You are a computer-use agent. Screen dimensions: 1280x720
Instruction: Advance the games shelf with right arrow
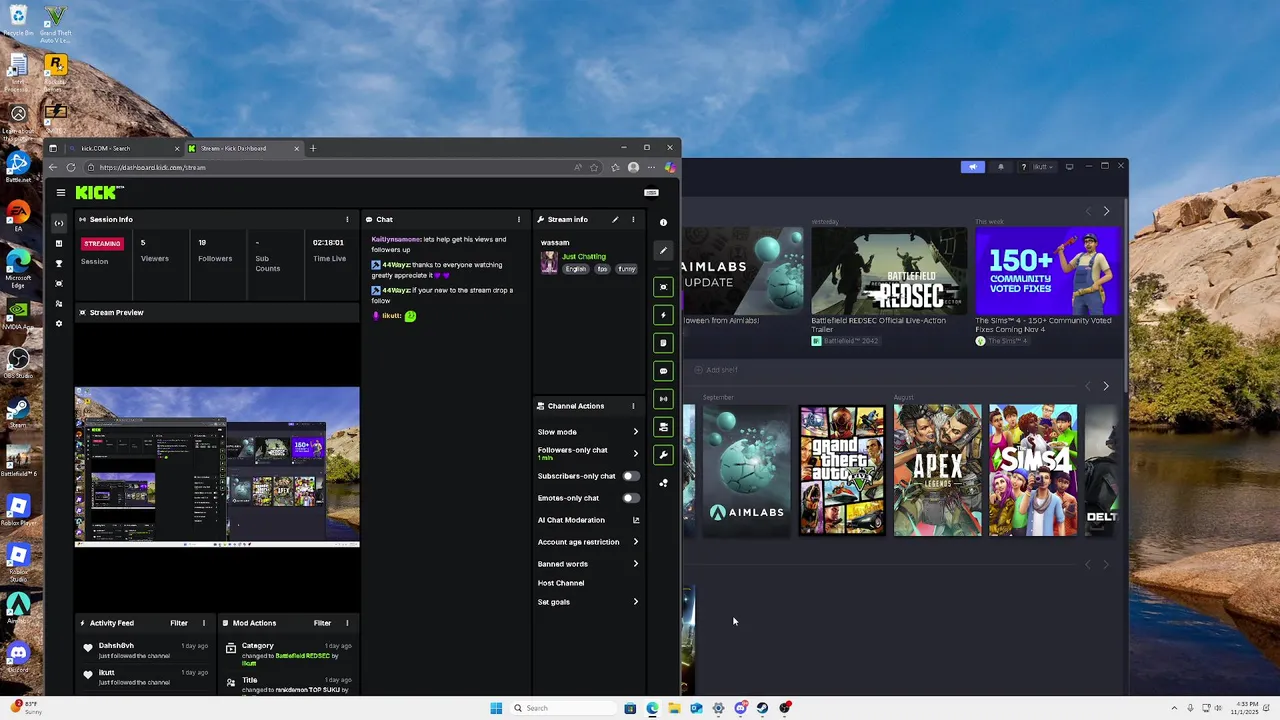coord(1106,386)
